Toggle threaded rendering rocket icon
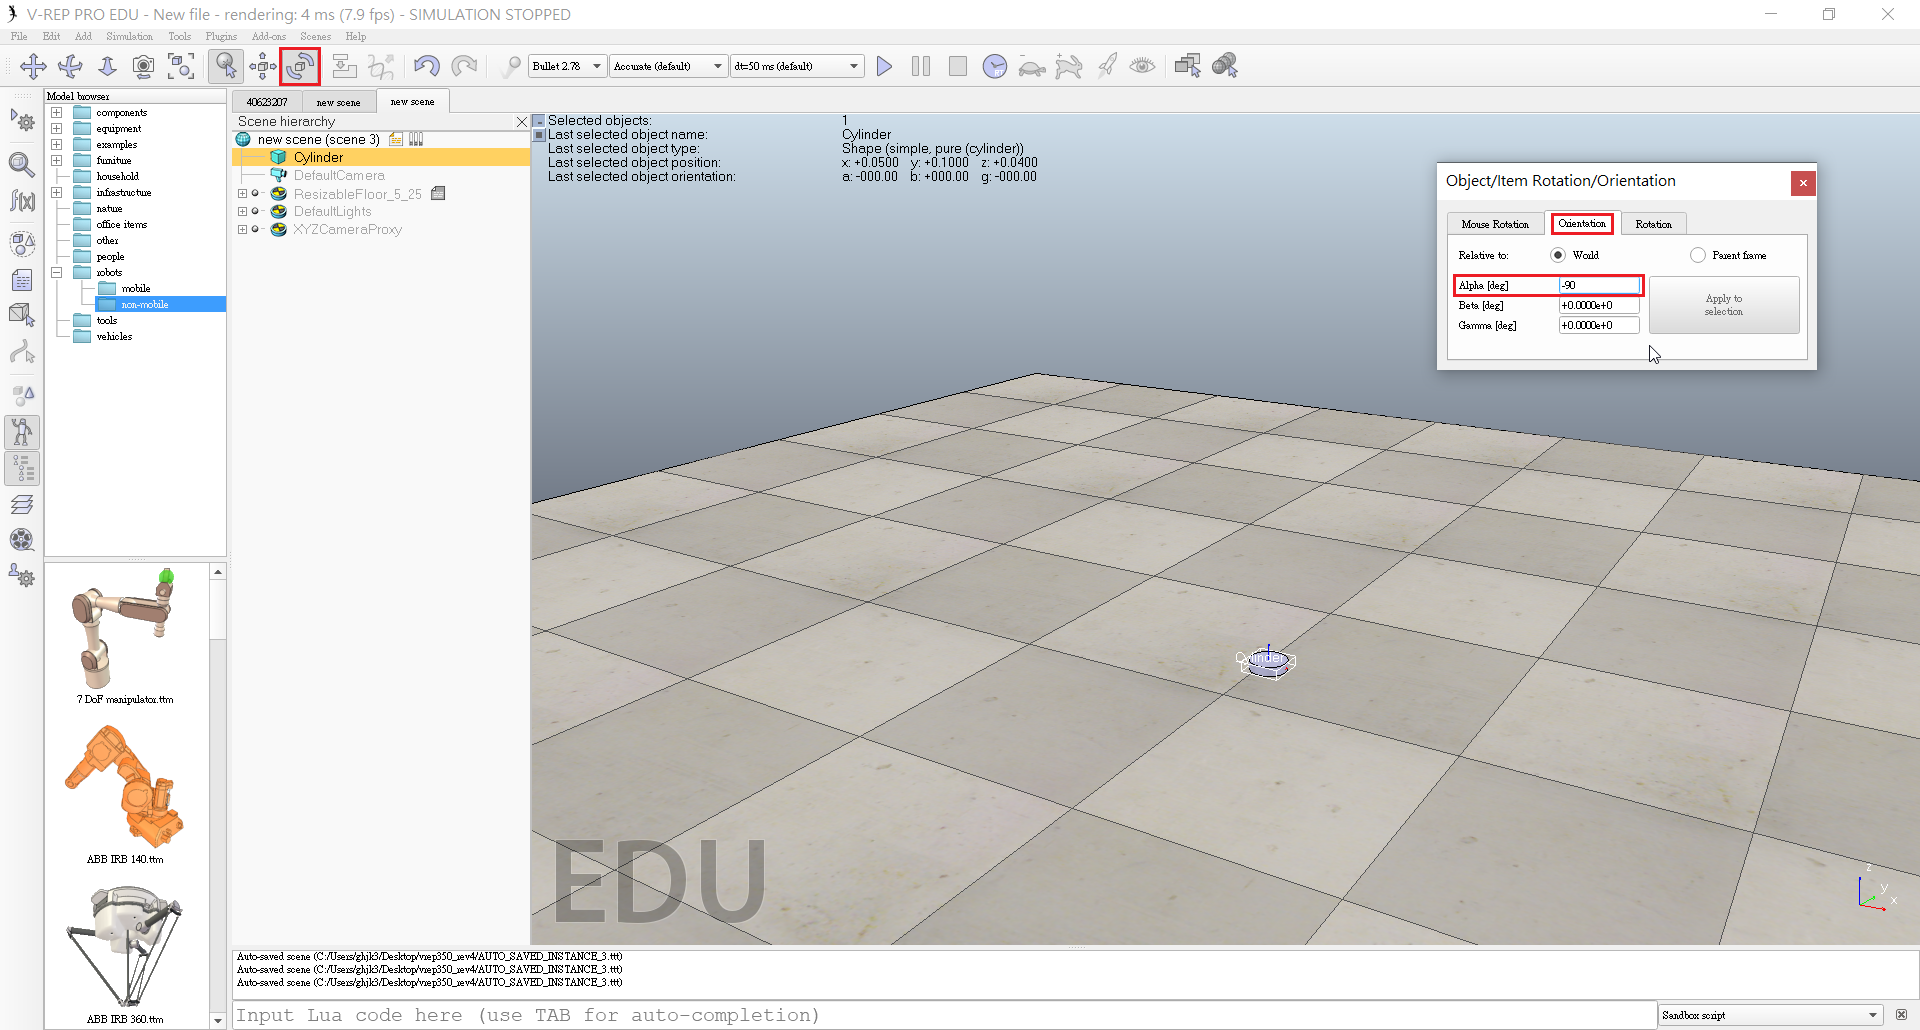 [x=1106, y=66]
